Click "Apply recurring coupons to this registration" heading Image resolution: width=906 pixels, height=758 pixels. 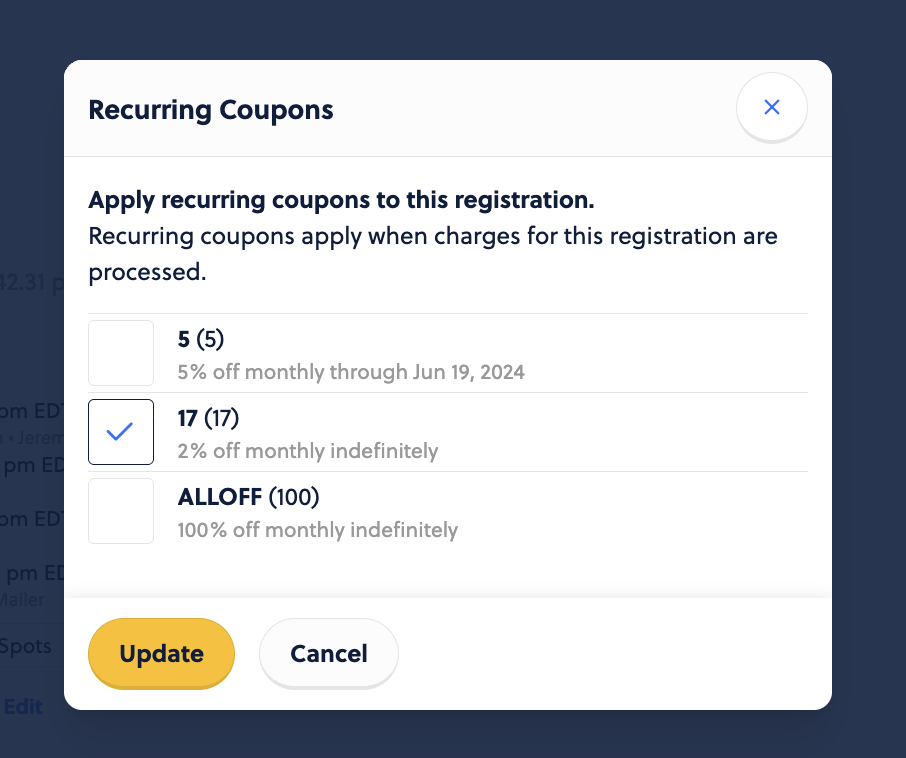click(x=341, y=200)
